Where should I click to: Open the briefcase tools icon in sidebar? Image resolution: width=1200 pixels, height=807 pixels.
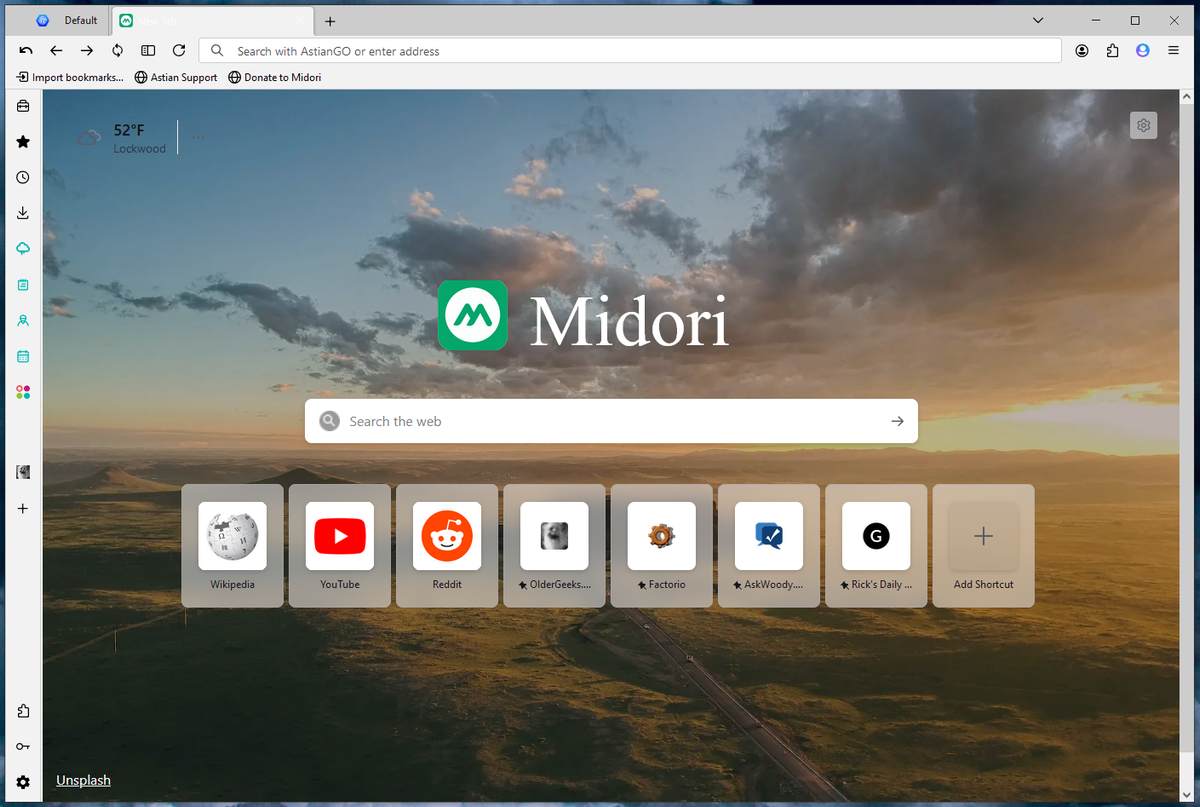(x=23, y=106)
